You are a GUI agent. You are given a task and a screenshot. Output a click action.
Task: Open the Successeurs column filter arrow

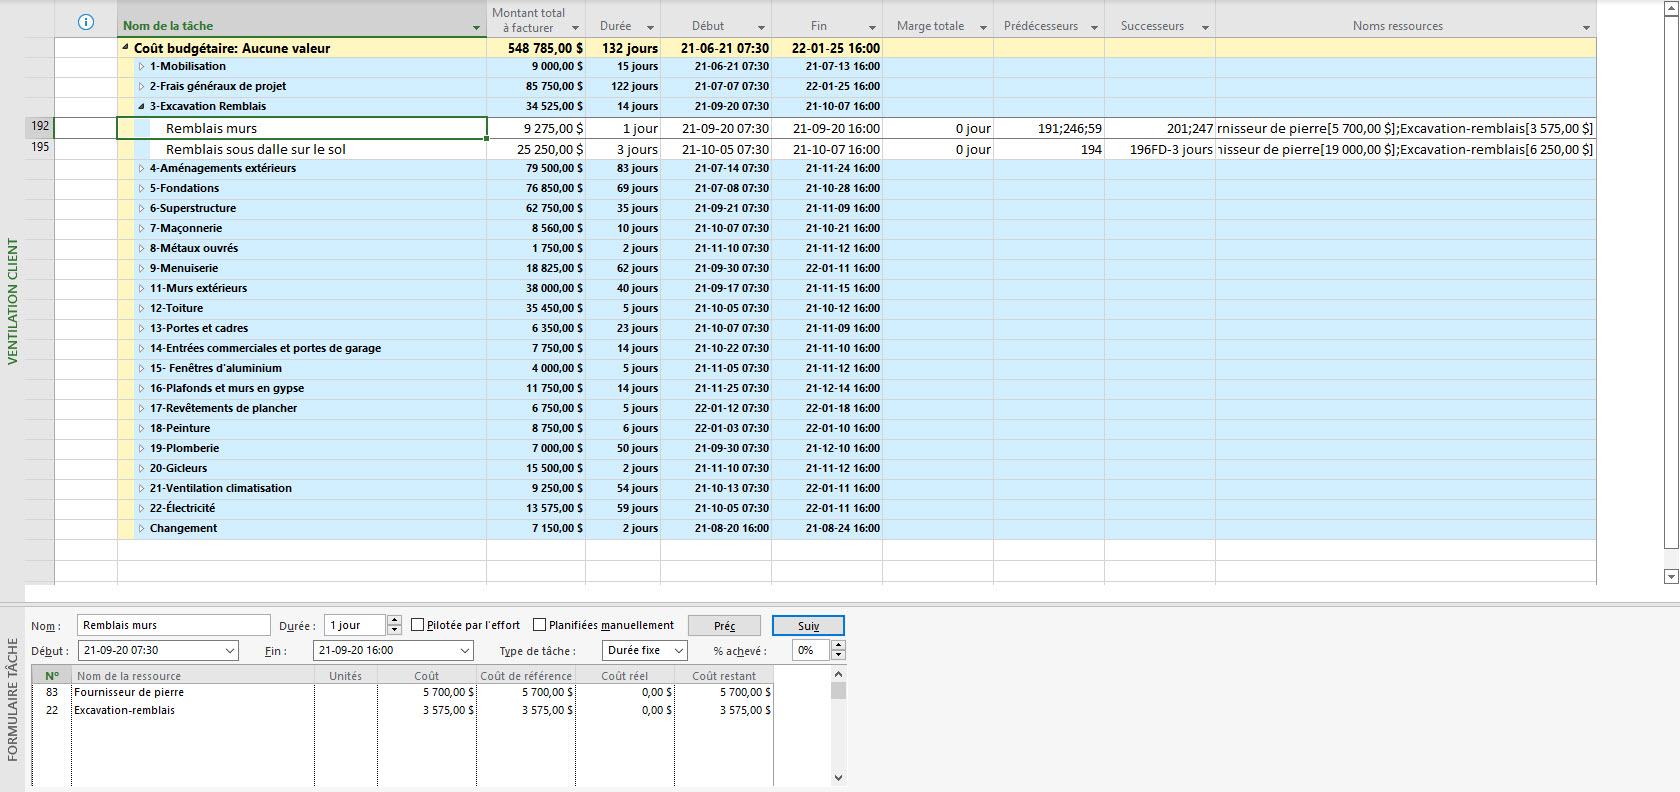coord(1205,28)
